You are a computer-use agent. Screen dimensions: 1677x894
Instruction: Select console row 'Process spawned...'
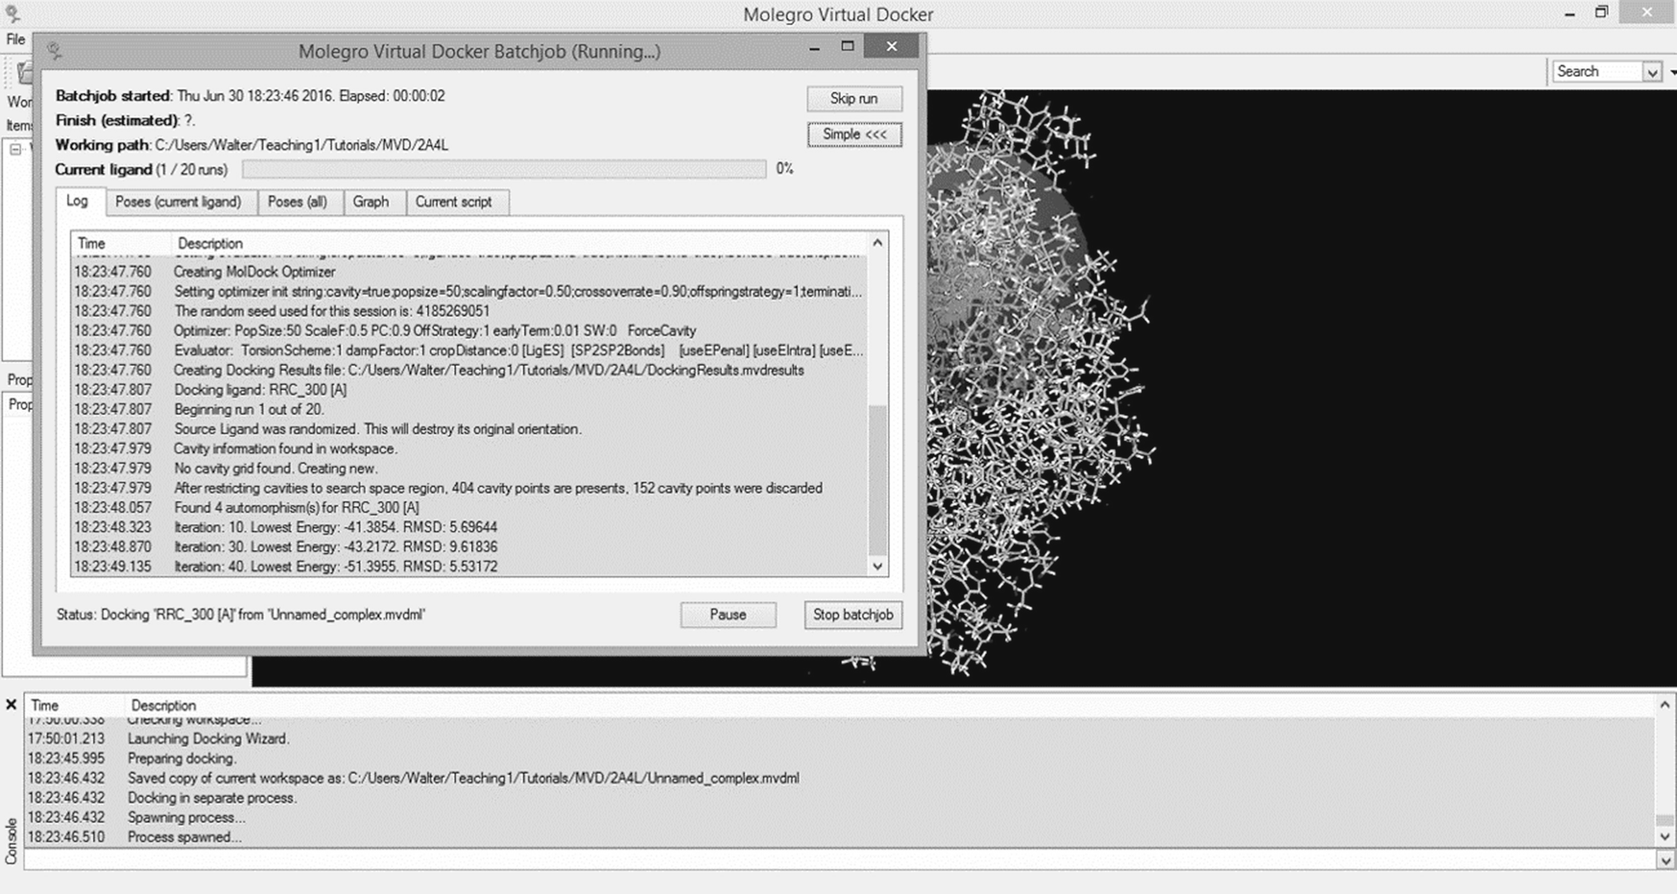pyautogui.click(x=840, y=837)
